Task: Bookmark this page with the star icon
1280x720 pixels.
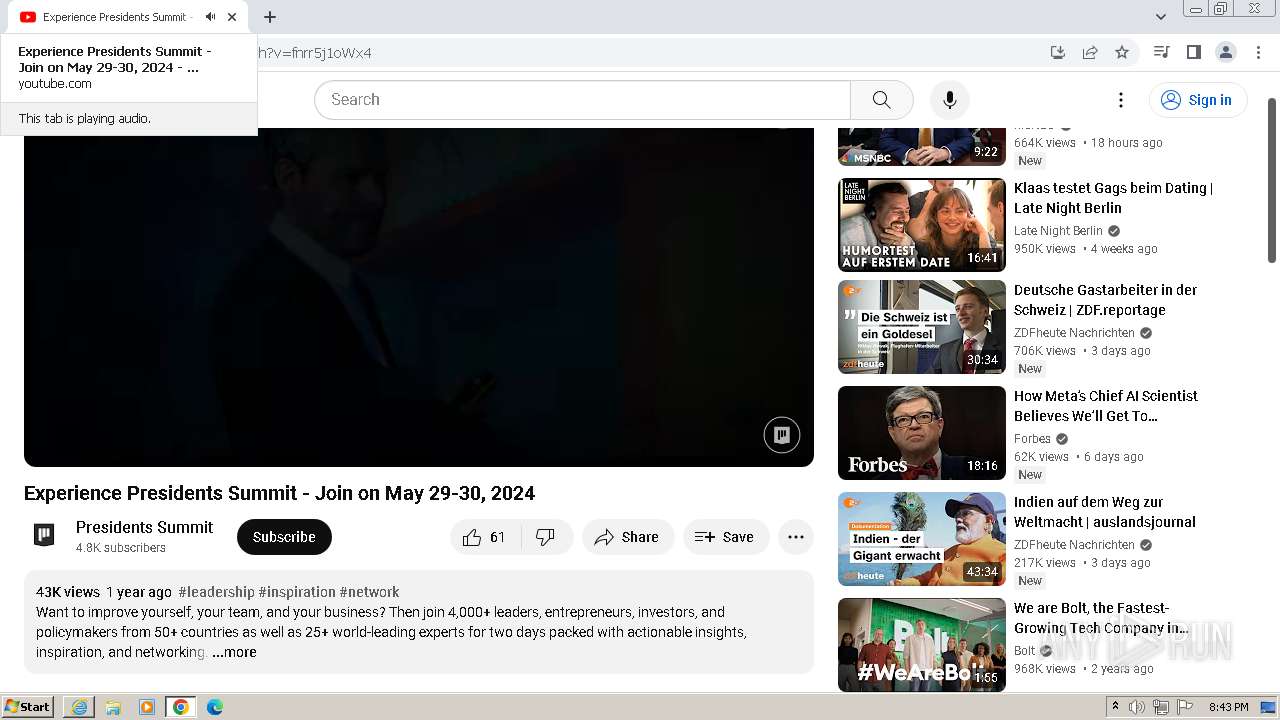Action: pos(1122,52)
